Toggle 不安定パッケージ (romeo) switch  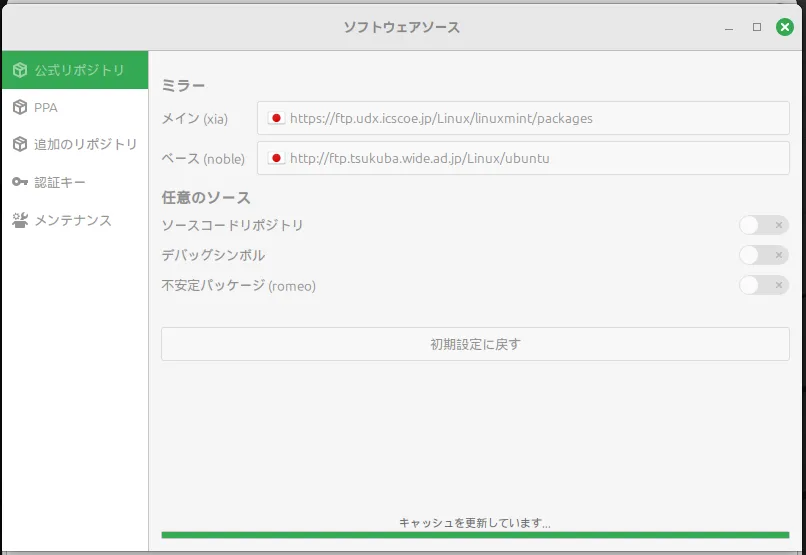click(763, 286)
